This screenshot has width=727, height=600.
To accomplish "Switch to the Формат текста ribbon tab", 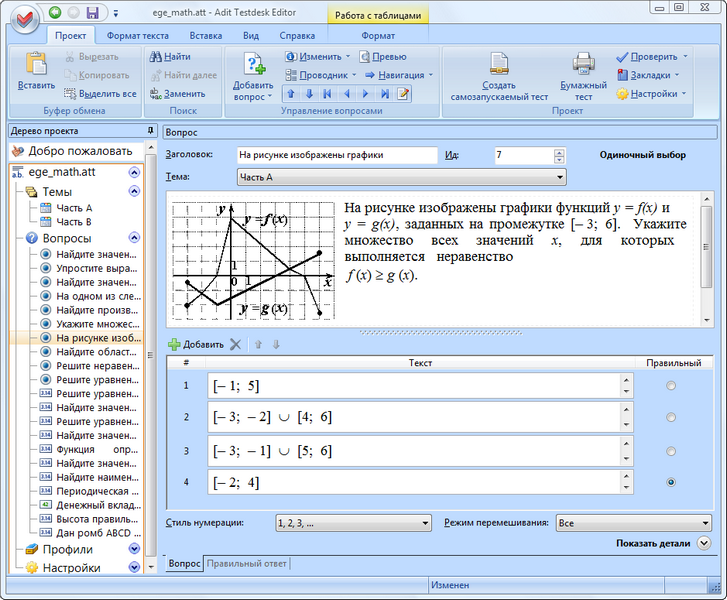I will (x=137, y=35).
